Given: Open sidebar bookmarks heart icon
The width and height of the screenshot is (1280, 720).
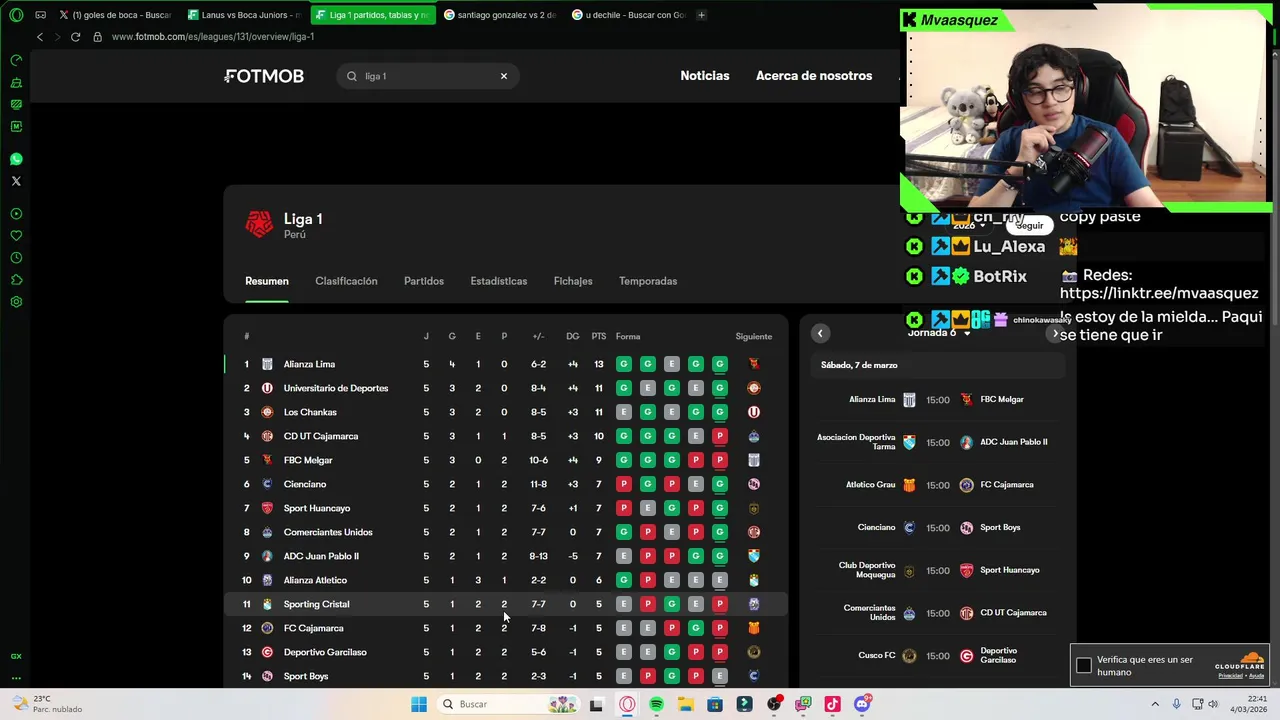Looking at the screenshot, I should pos(16,236).
